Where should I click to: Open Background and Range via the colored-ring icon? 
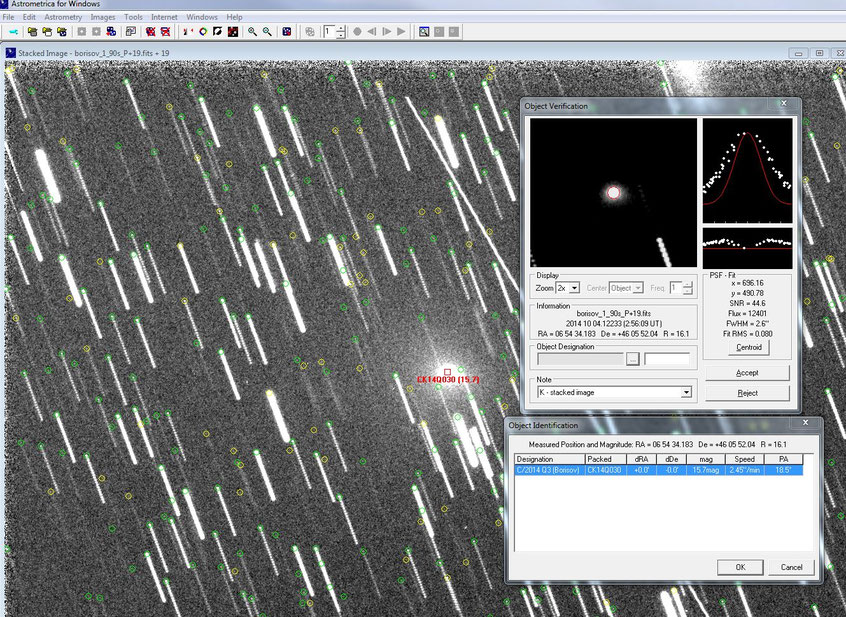point(203,32)
